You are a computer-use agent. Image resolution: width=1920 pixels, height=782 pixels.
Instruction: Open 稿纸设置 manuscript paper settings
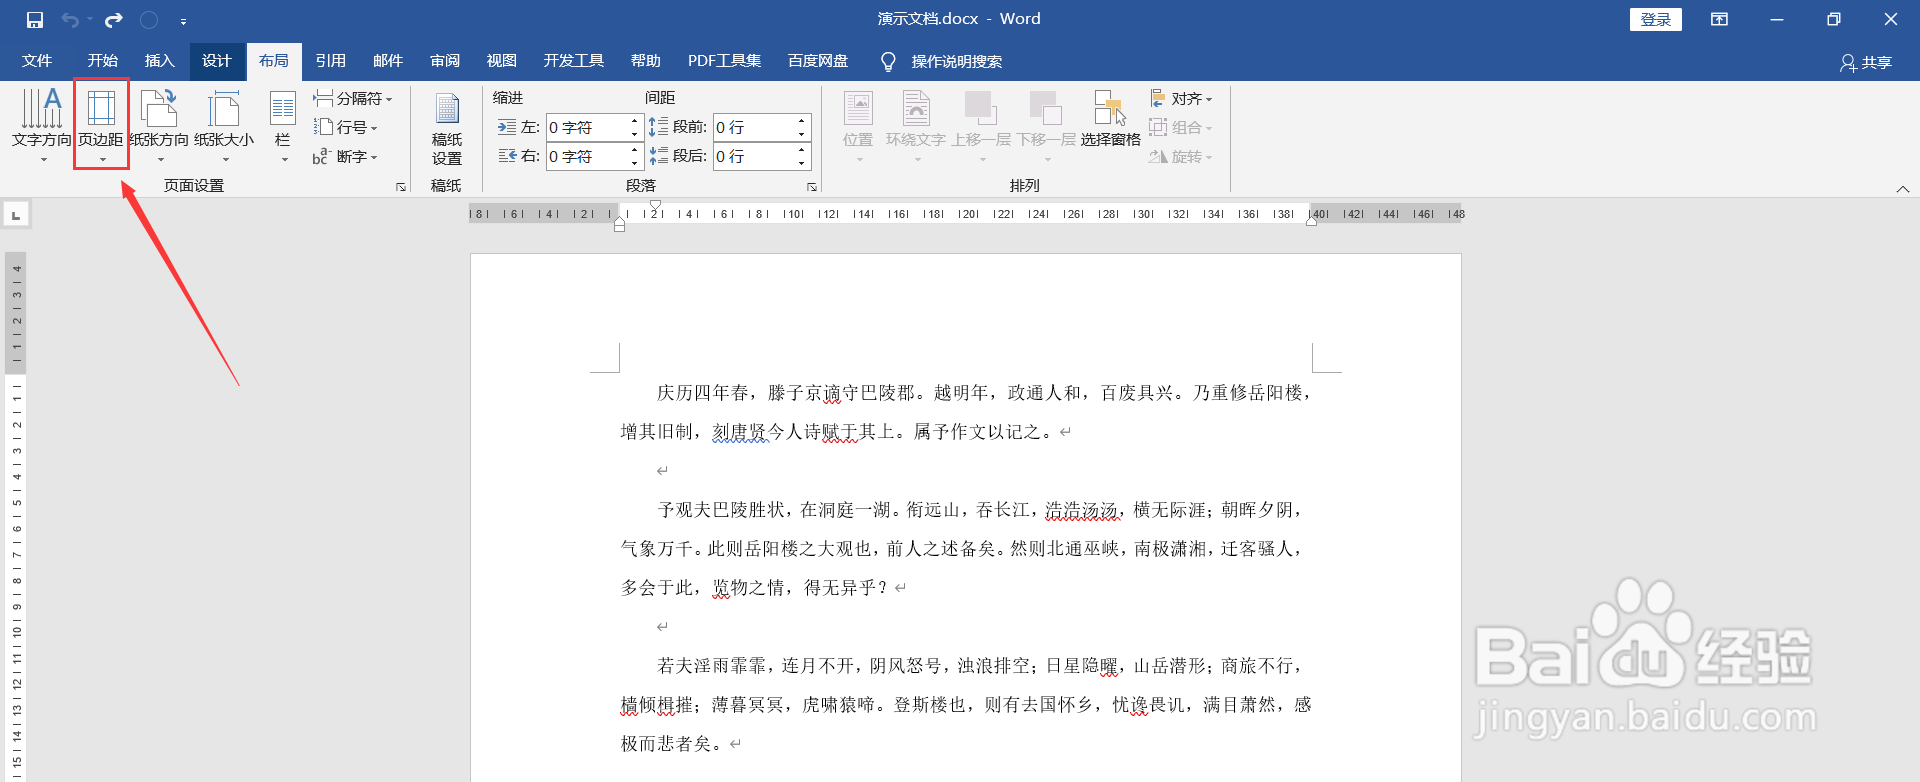447,127
